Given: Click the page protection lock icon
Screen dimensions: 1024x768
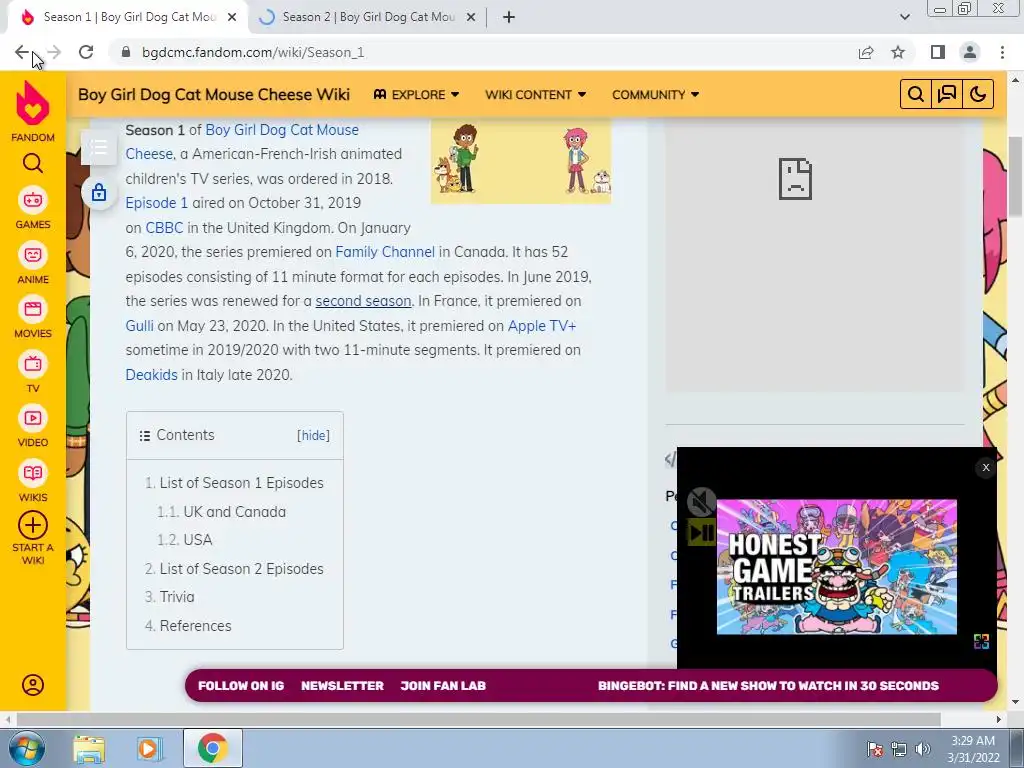Looking at the screenshot, I should [99, 192].
